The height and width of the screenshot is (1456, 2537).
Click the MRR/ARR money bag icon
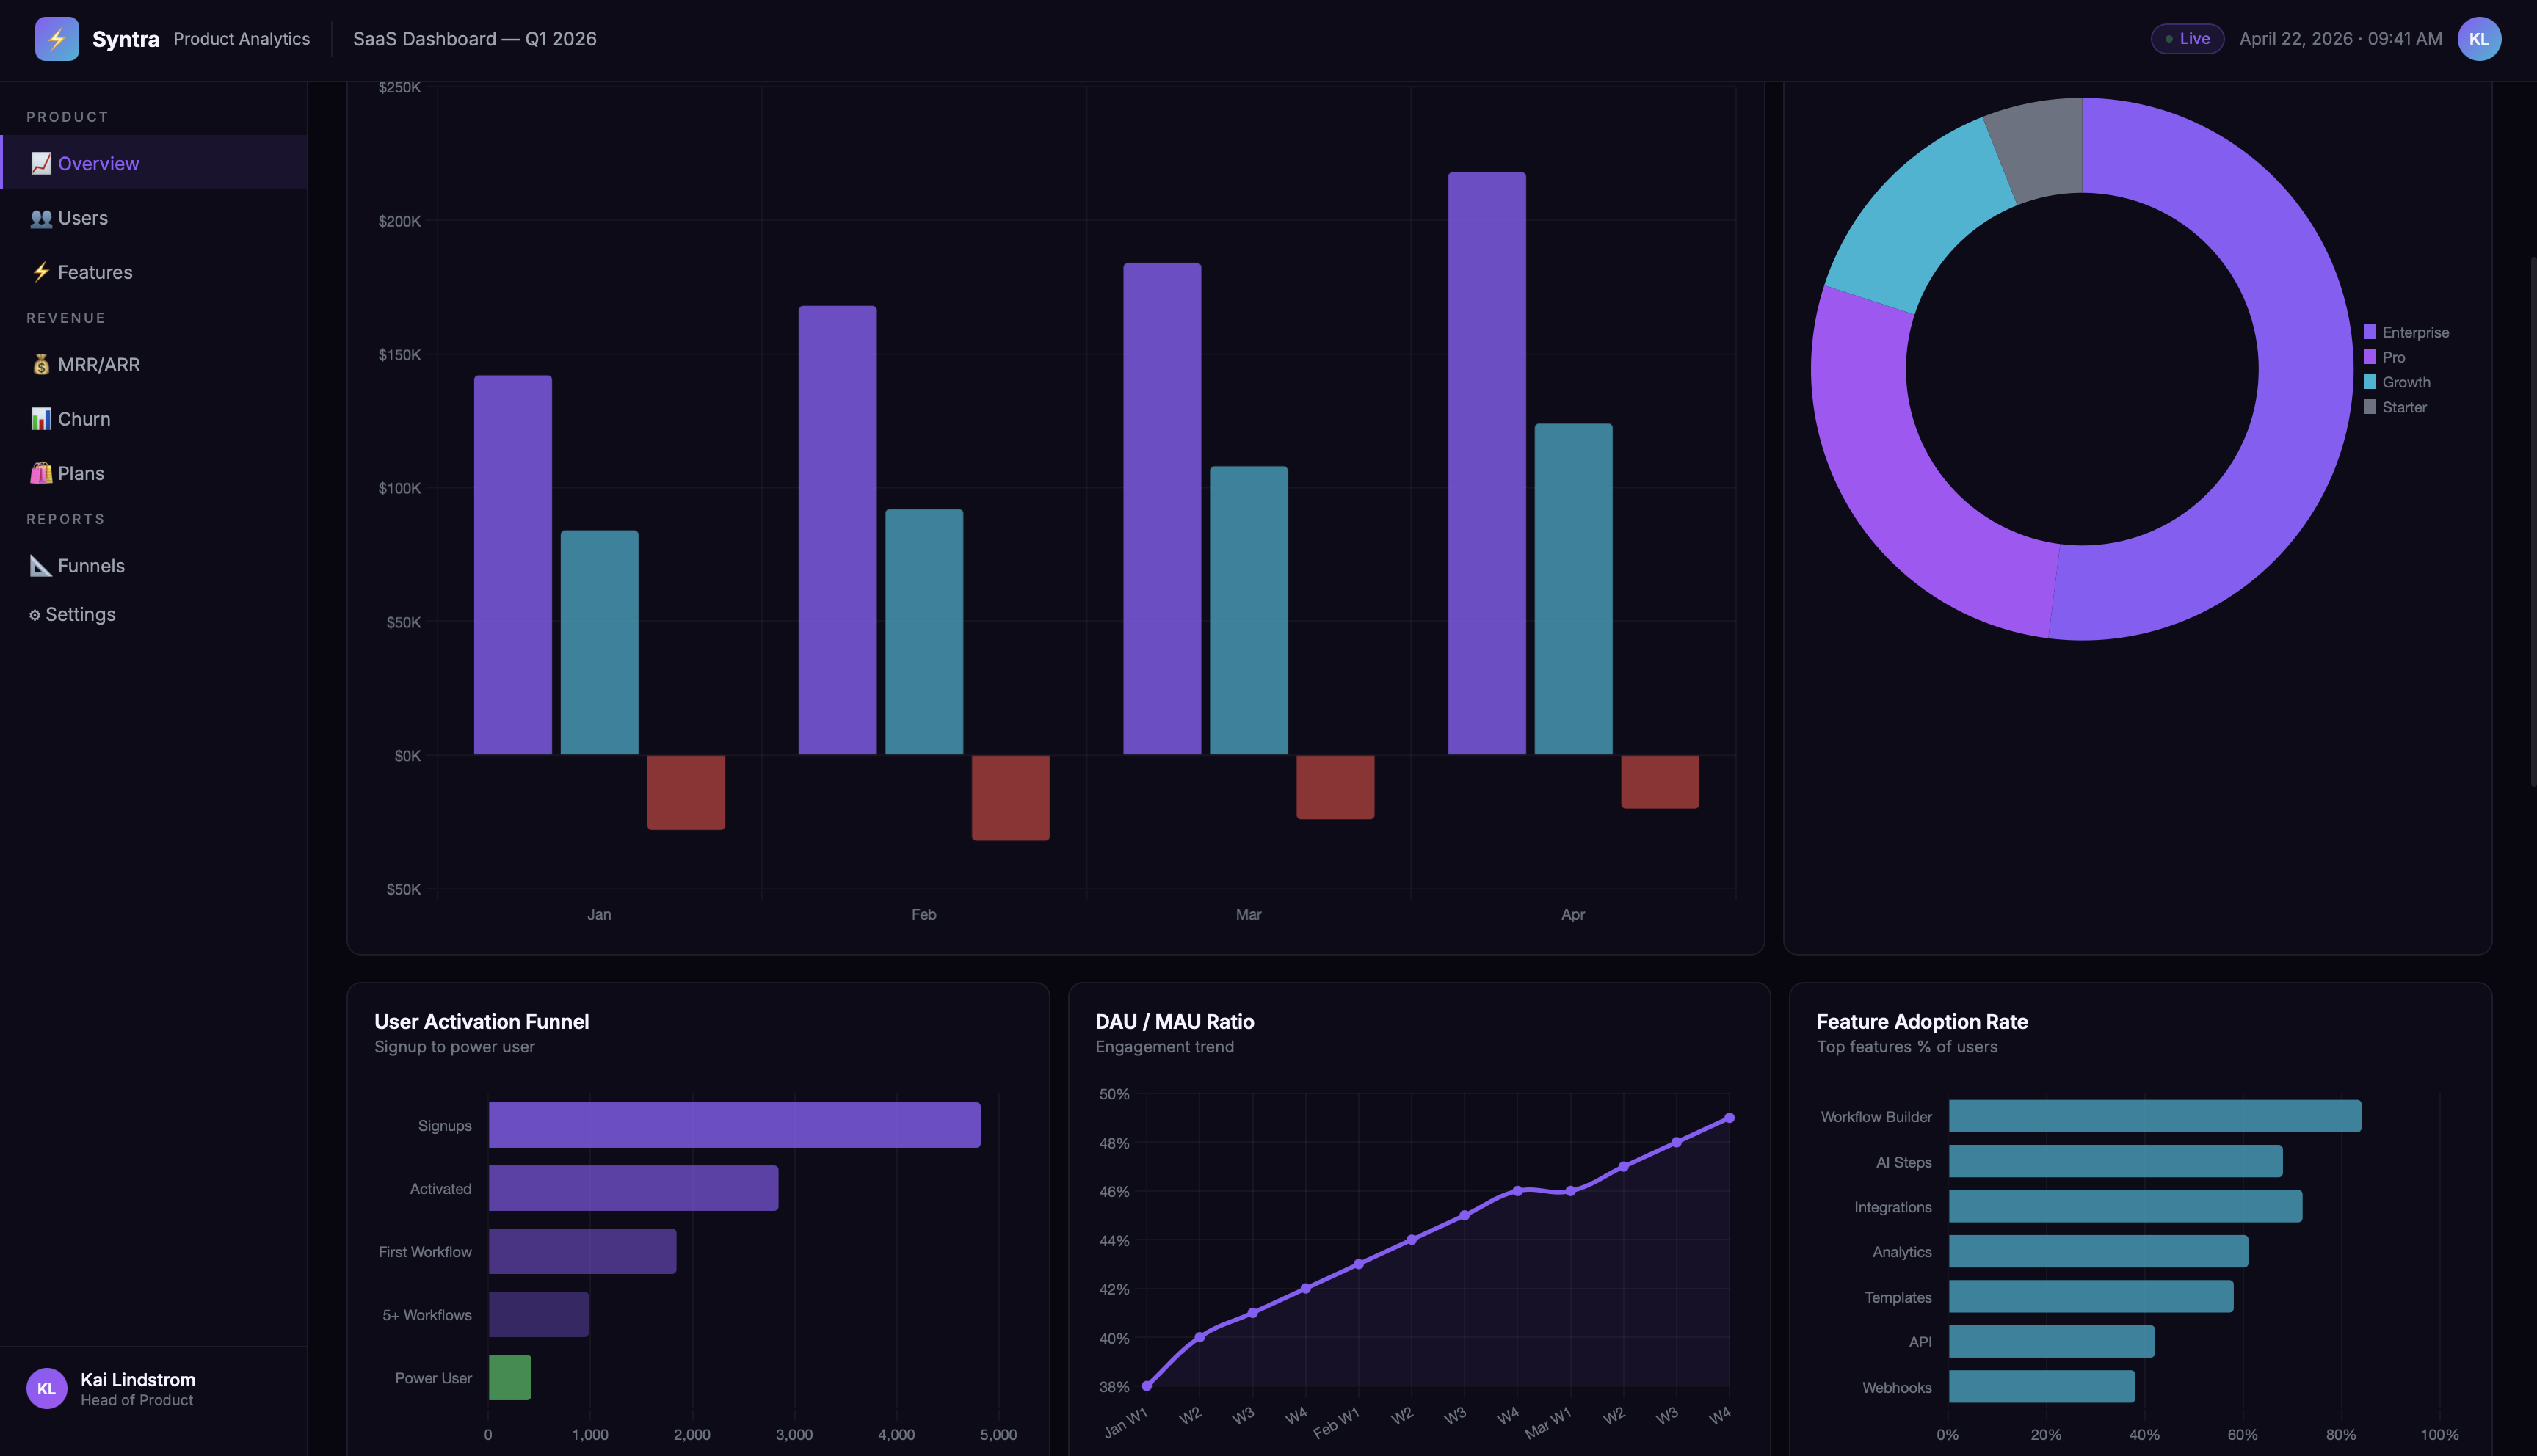click(x=41, y=365)
